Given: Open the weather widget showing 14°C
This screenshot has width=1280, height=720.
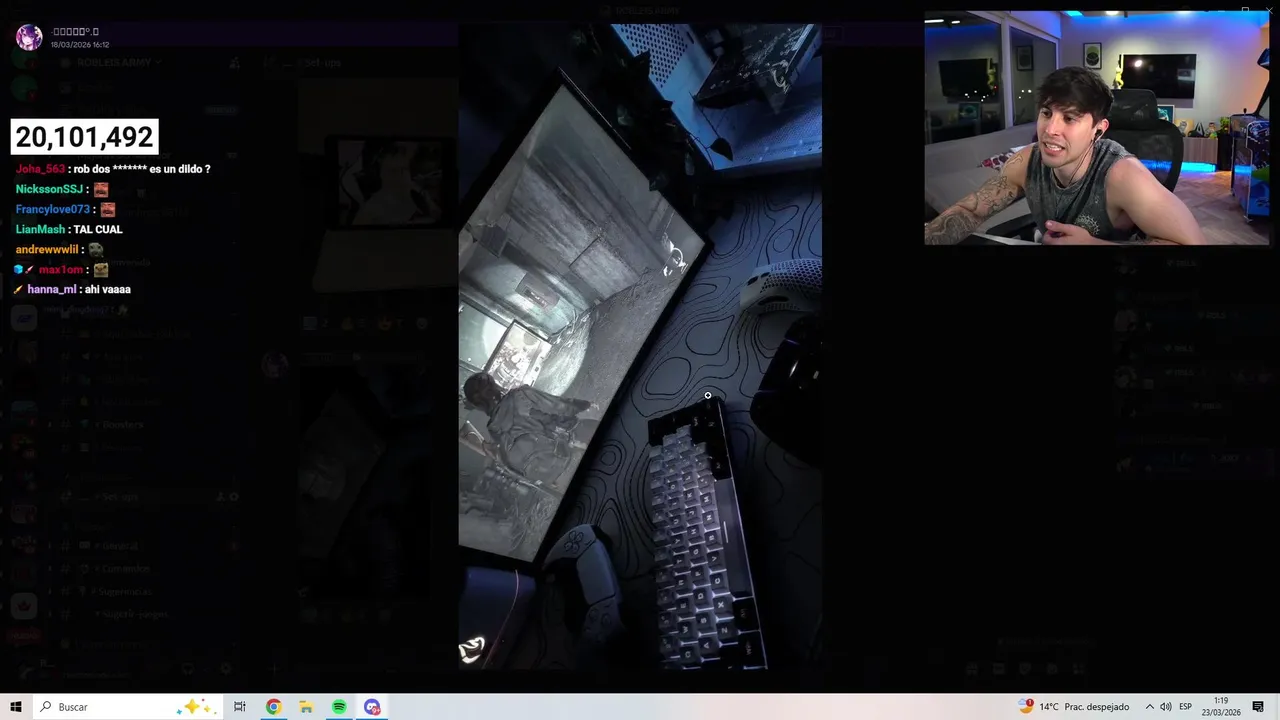Looking at the screenshot, I should click(x=1074, y=707).
